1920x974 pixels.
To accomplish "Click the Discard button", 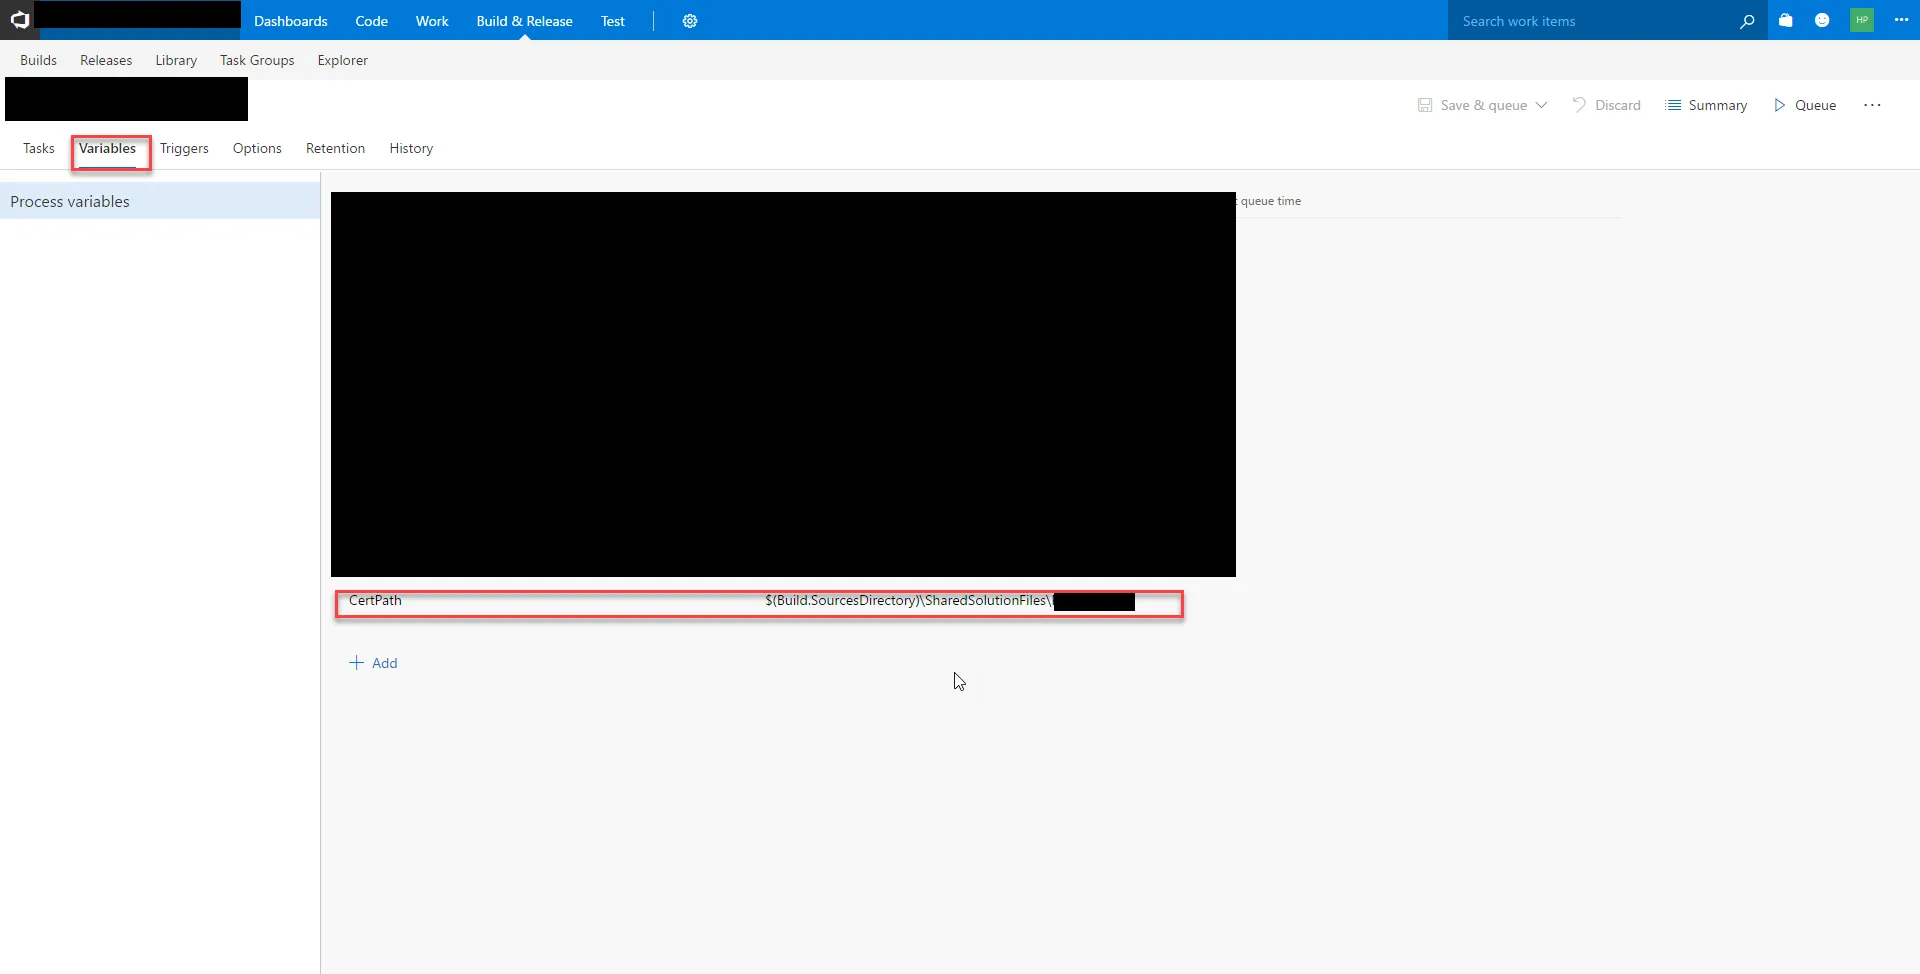I will (x=1606, y=105).
